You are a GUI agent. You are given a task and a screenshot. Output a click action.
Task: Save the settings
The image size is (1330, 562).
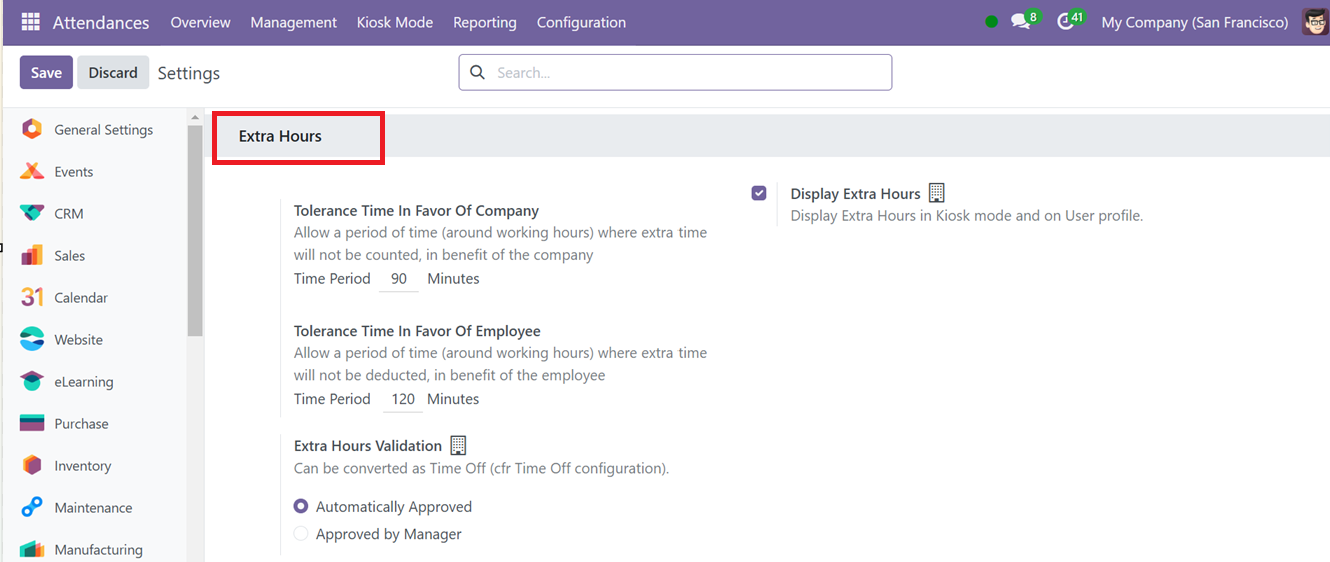pos(46,72)
